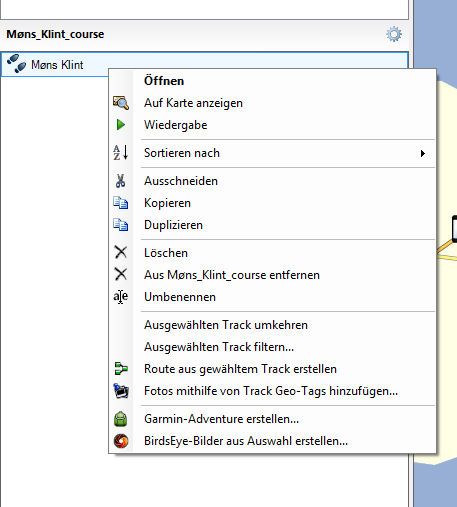Click the A-Z sort icon
This screenshot has height=507, width=457.
121,153
